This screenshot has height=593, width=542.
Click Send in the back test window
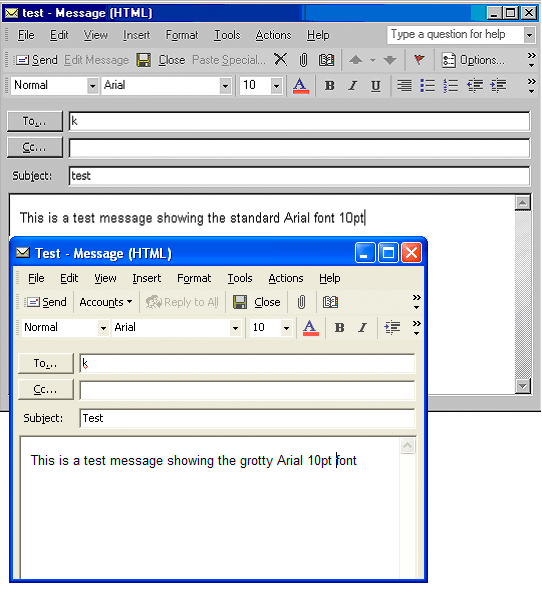[36, 60]
